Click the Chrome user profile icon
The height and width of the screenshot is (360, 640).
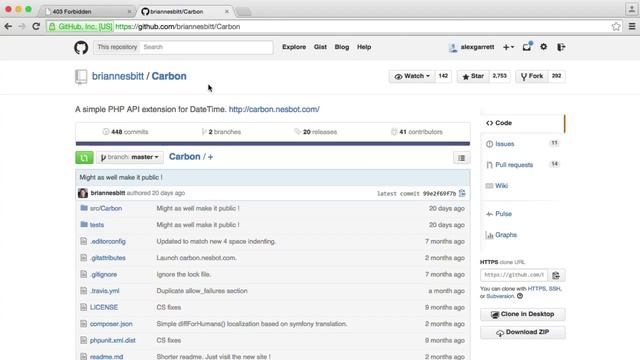tap(631, 9)
